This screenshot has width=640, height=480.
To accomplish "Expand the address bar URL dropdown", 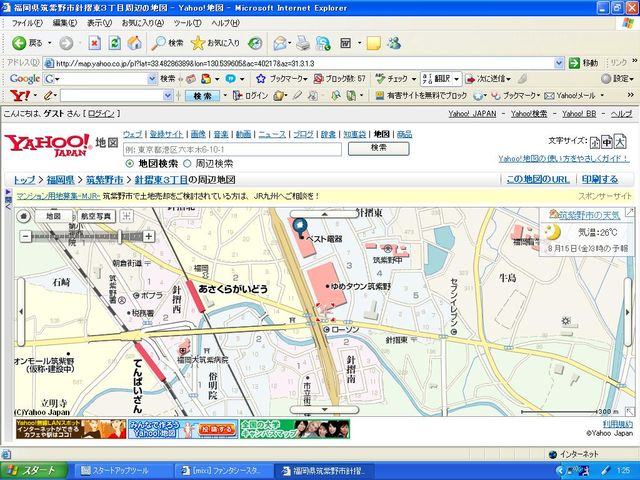I will tap(560, 62).
